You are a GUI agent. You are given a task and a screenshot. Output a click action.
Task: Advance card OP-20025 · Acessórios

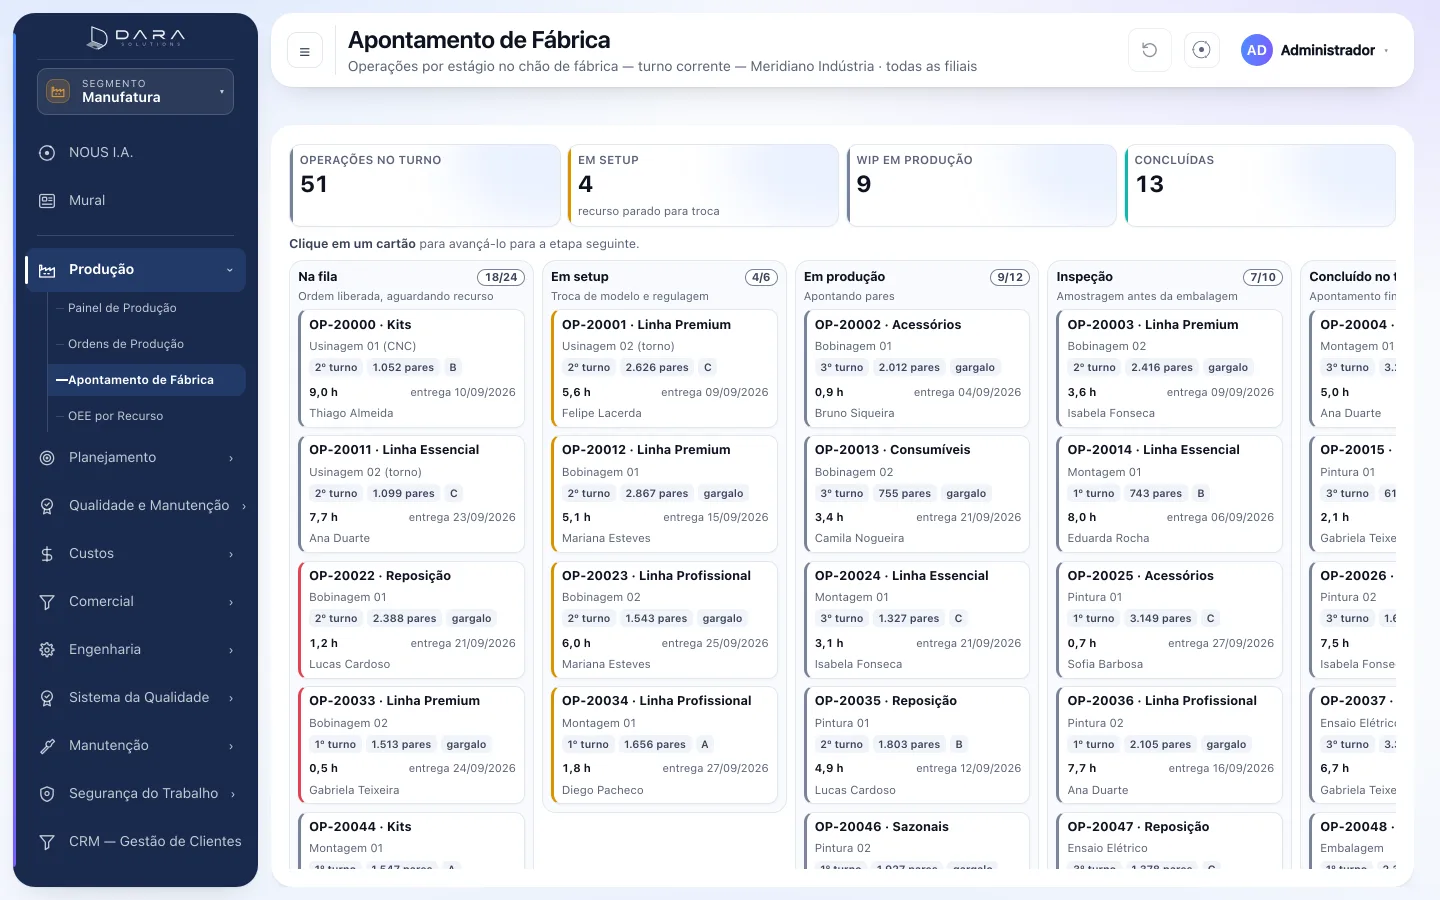1170,619
